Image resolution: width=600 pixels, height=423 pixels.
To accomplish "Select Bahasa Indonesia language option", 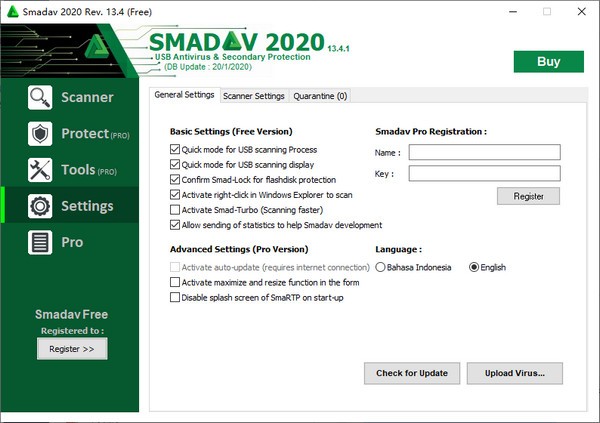I will click(381, 268).
